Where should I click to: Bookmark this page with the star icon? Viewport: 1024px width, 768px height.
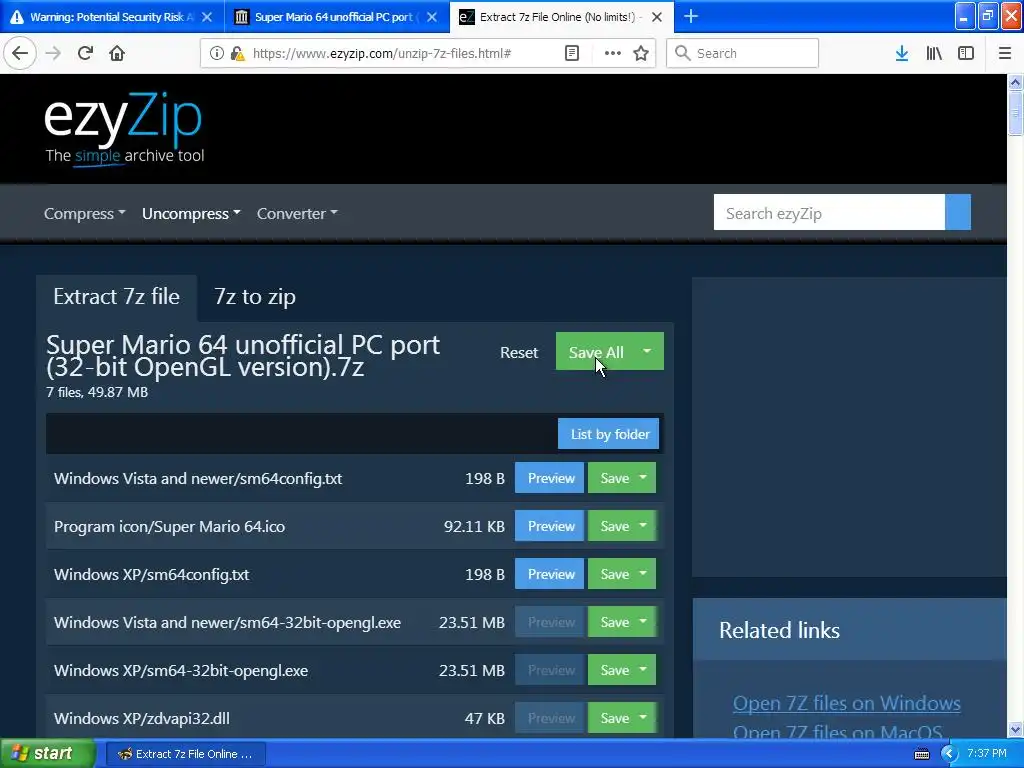[641, 53]
